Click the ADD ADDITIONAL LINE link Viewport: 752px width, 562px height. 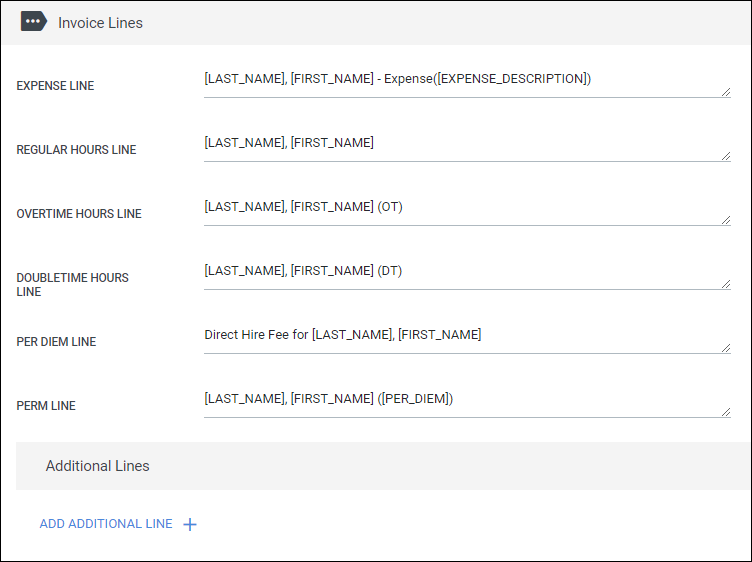coord(106,524)
